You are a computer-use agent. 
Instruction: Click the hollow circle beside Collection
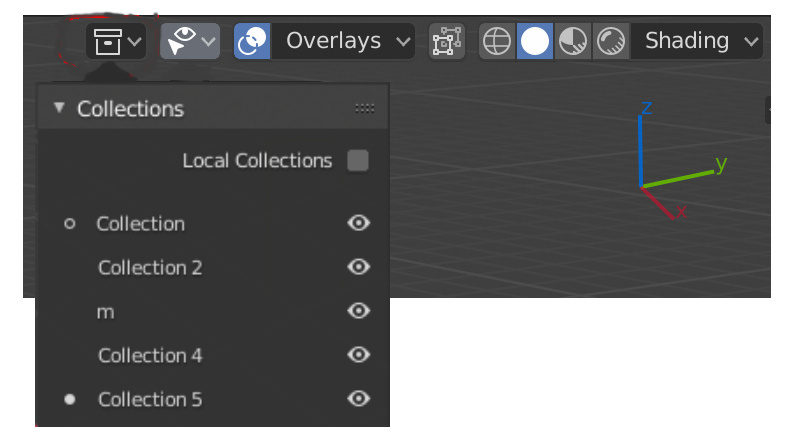tap(70, 224)
